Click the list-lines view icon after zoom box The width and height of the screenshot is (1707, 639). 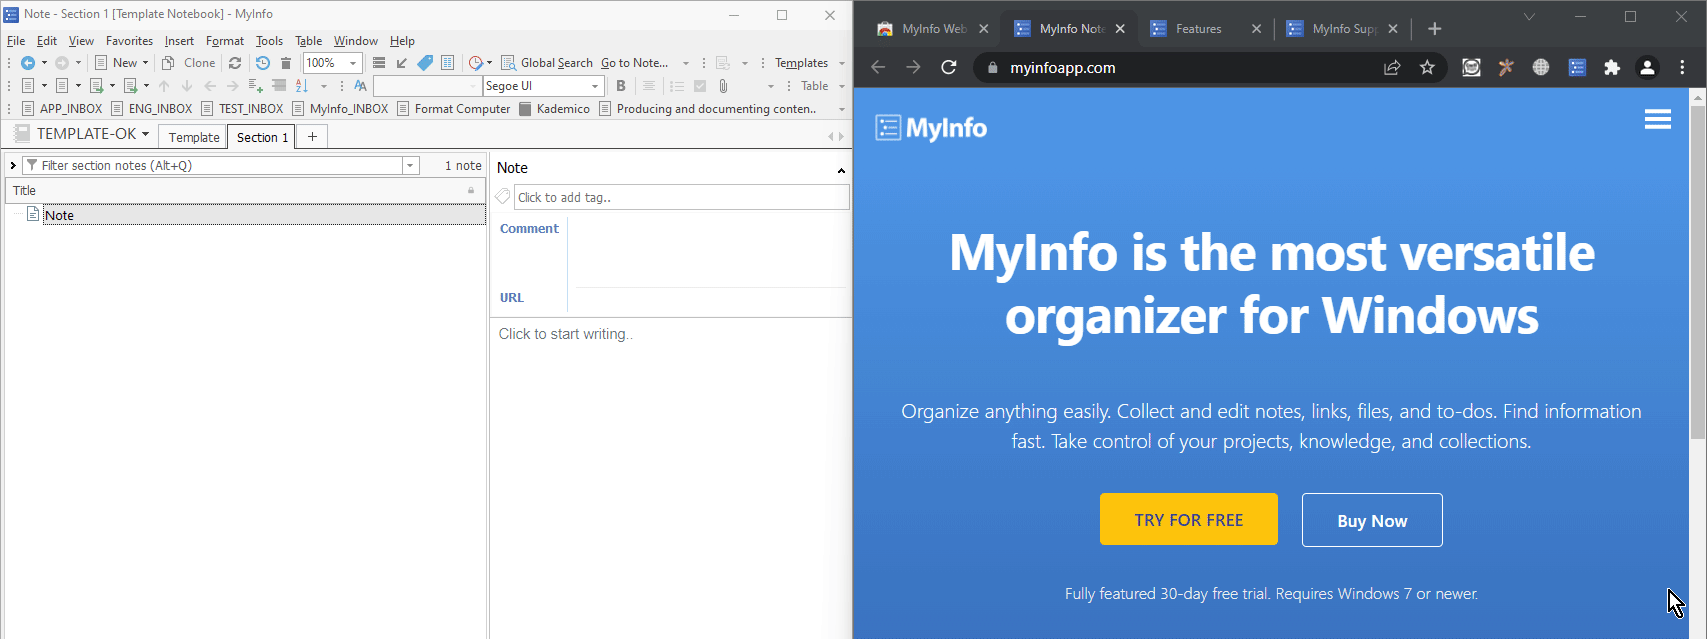379,63
